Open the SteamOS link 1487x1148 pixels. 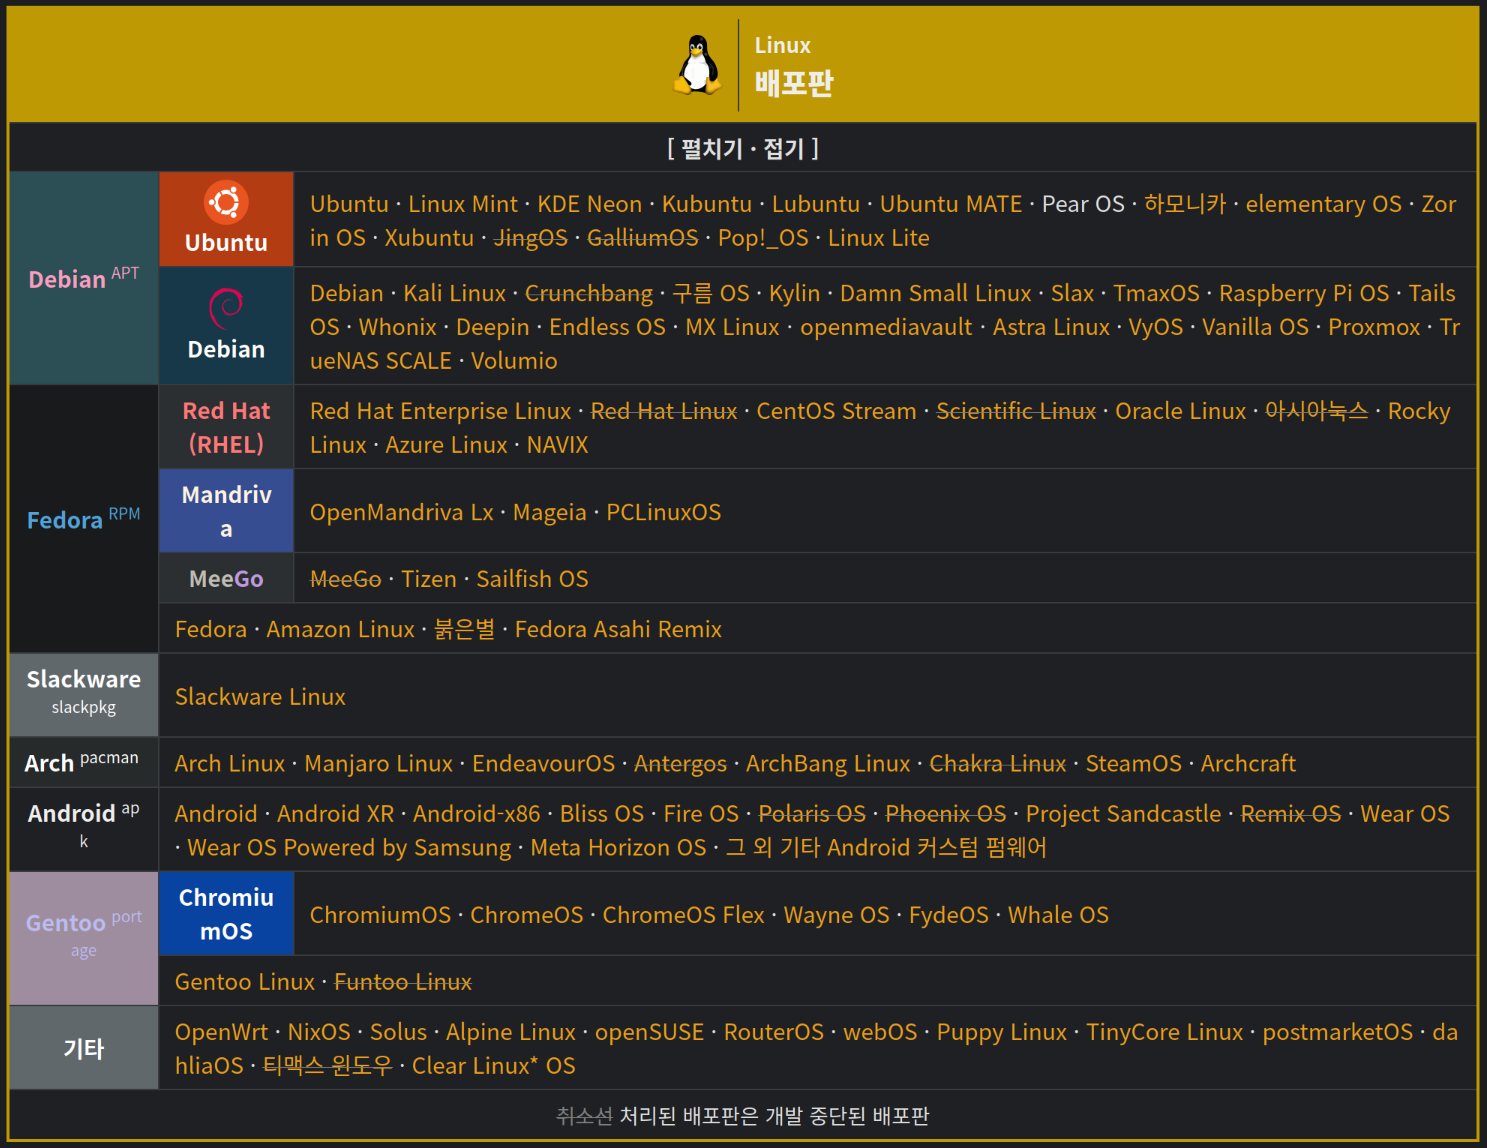[1134, 764]
